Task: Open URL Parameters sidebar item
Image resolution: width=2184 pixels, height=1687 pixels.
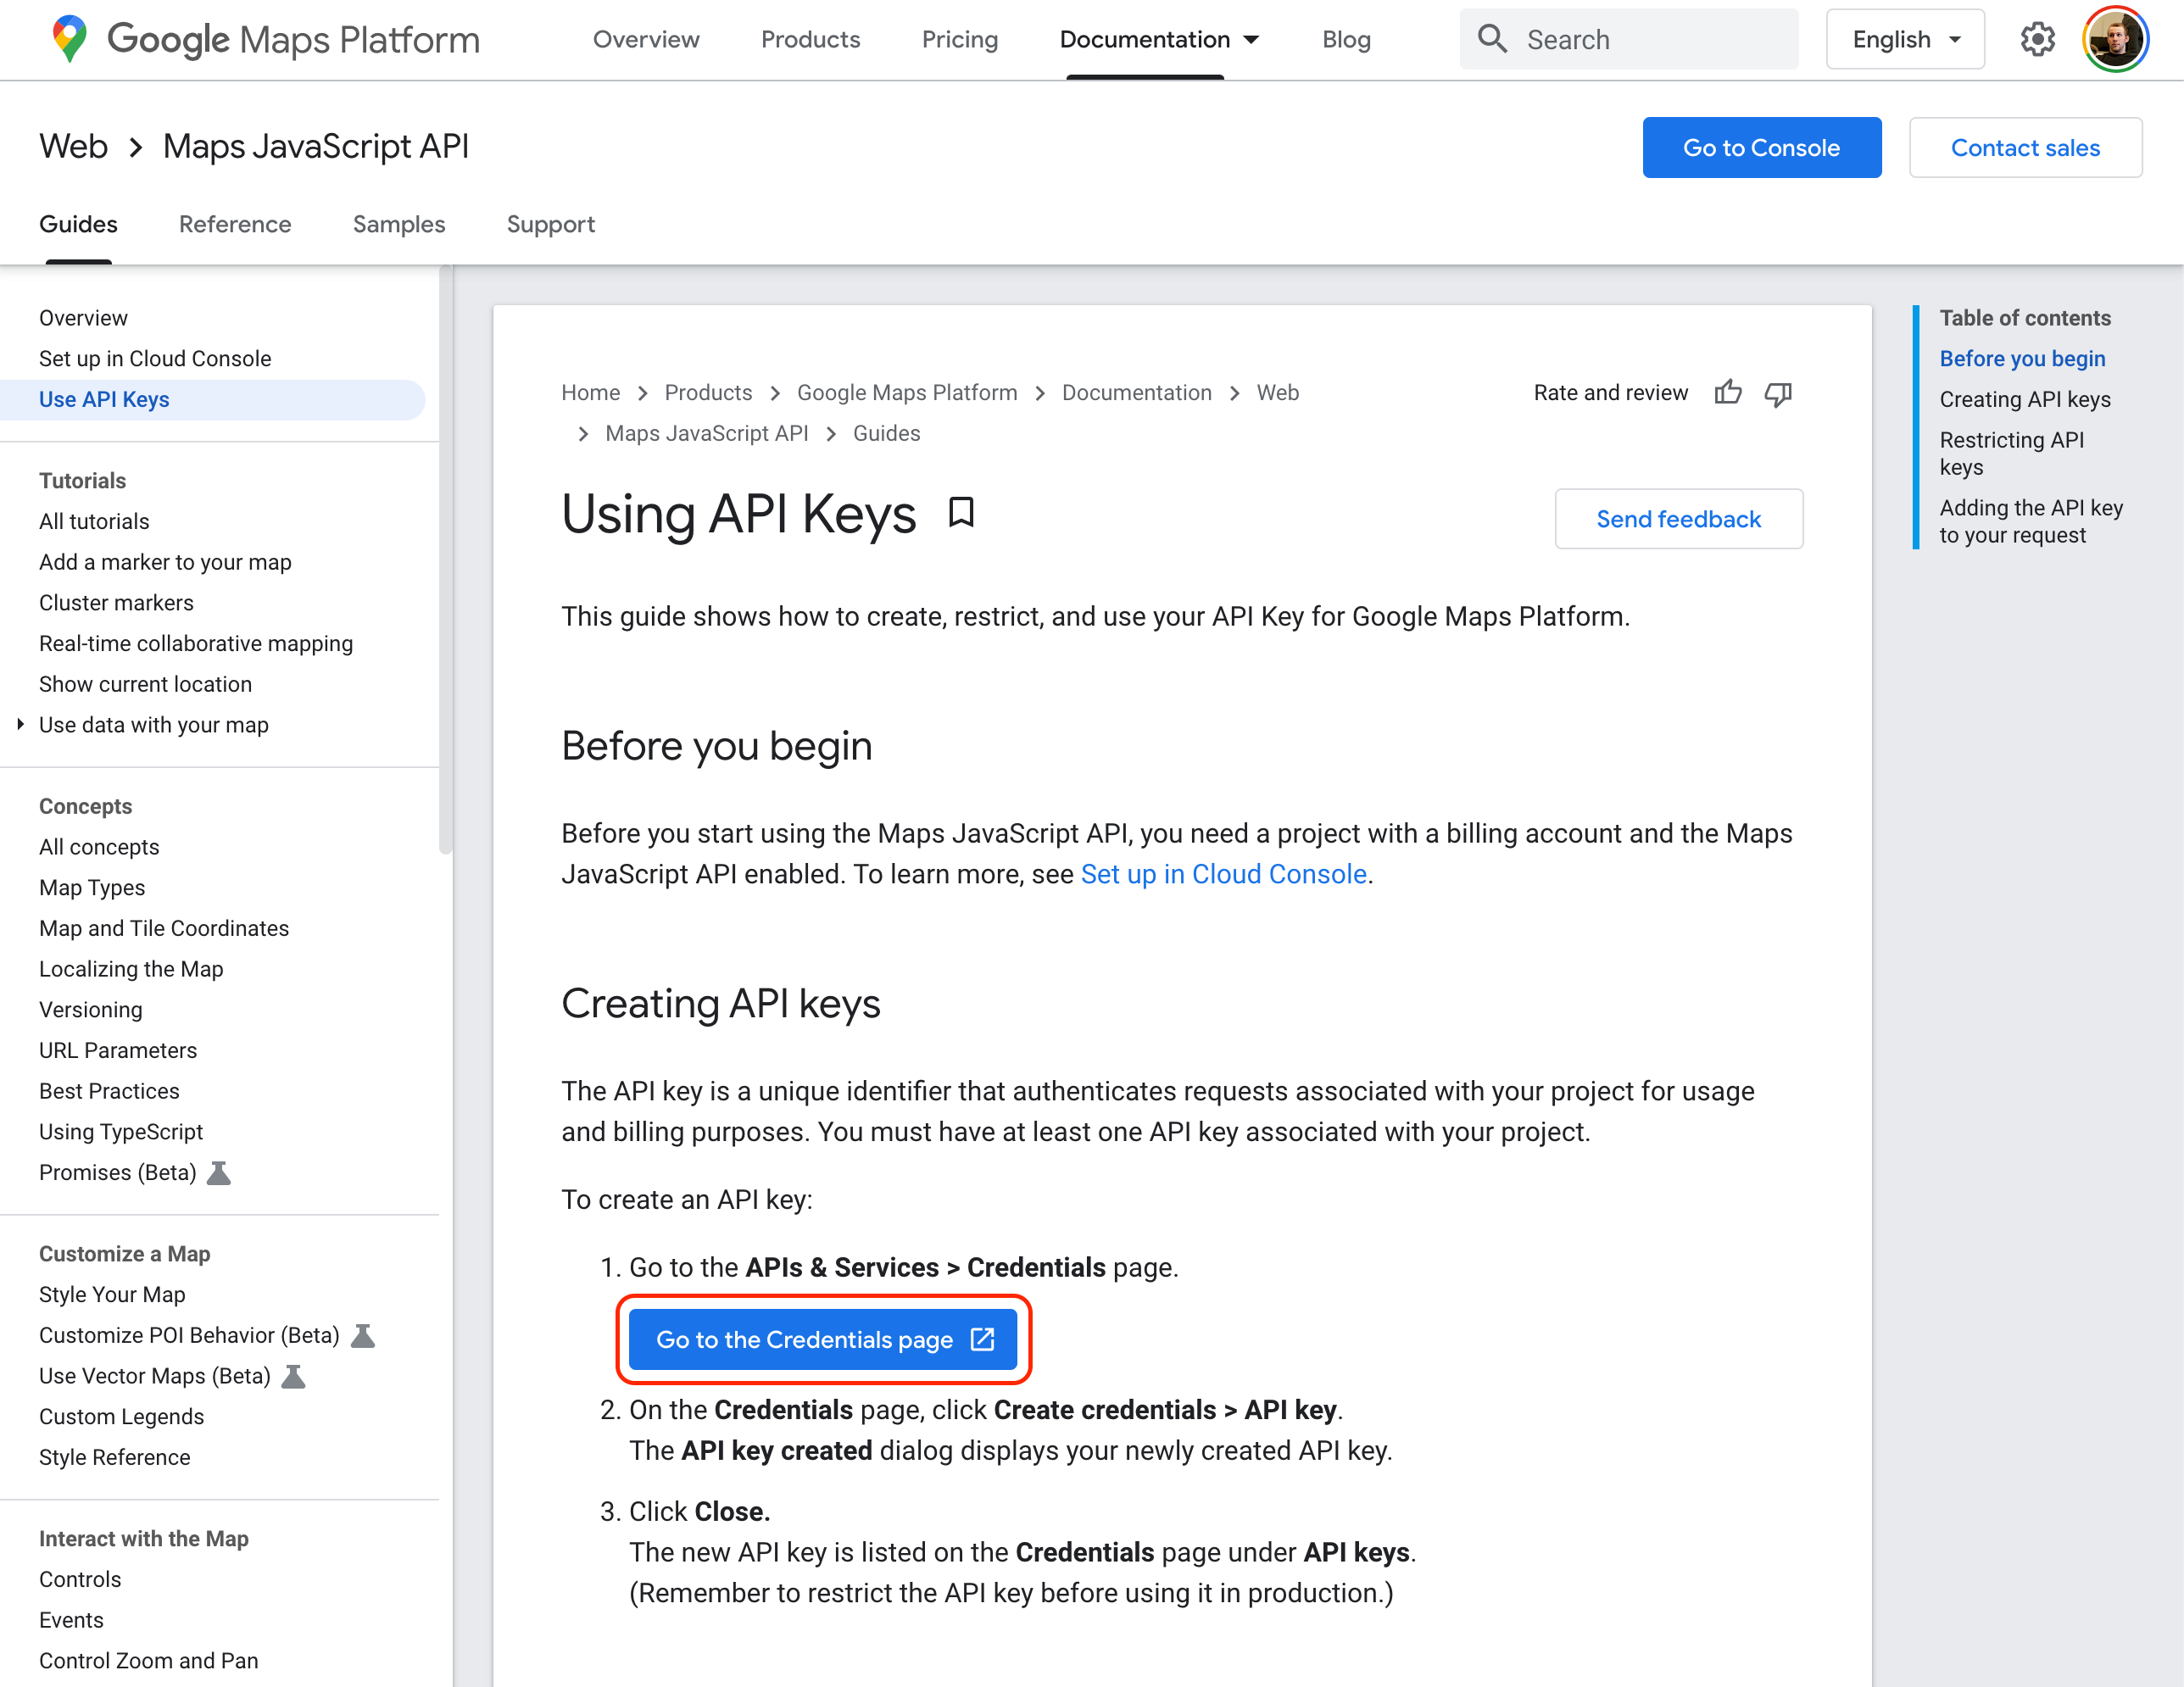Action: click(x=118, y=1050)
